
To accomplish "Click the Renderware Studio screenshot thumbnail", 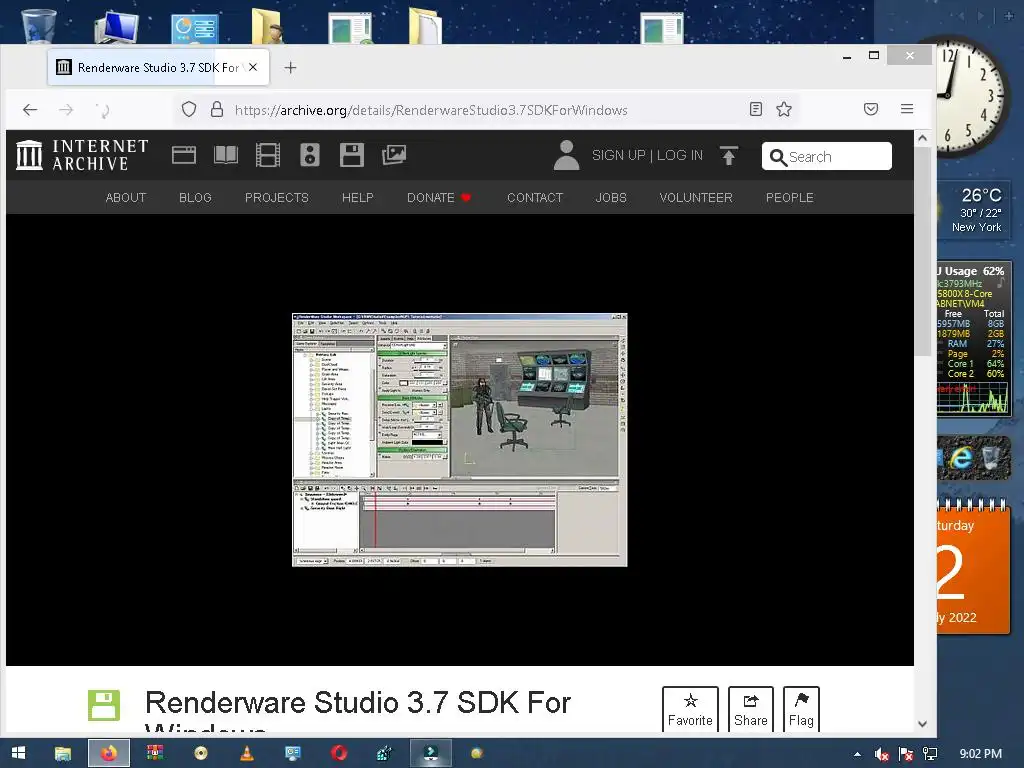I will (460, 440).
